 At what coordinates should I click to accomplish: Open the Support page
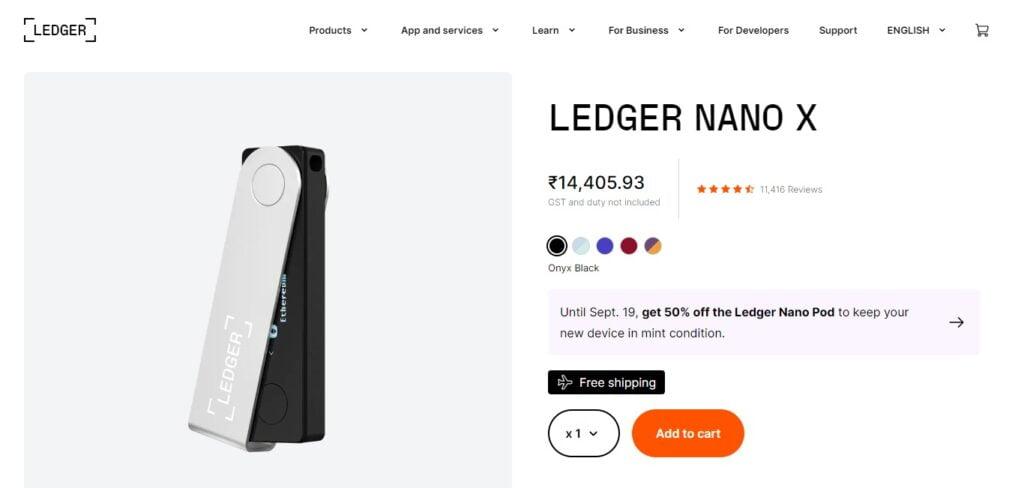click(x=838, y=30)
